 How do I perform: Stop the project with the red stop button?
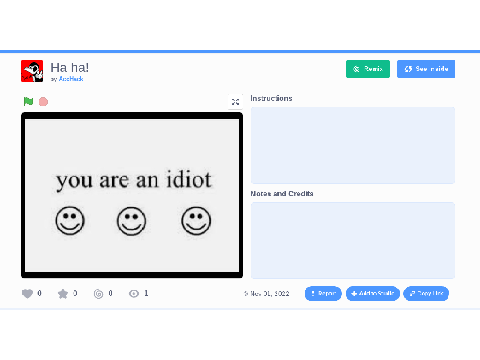click(x=43, y=101)
